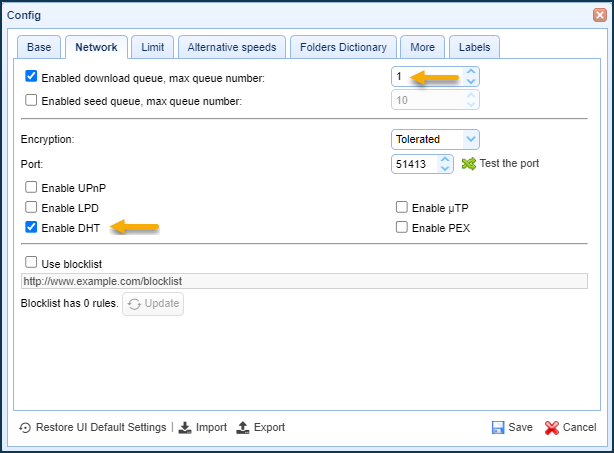614x453 pixels.
Task: Click the 'Config' dialog title
Action: (24, 15)
